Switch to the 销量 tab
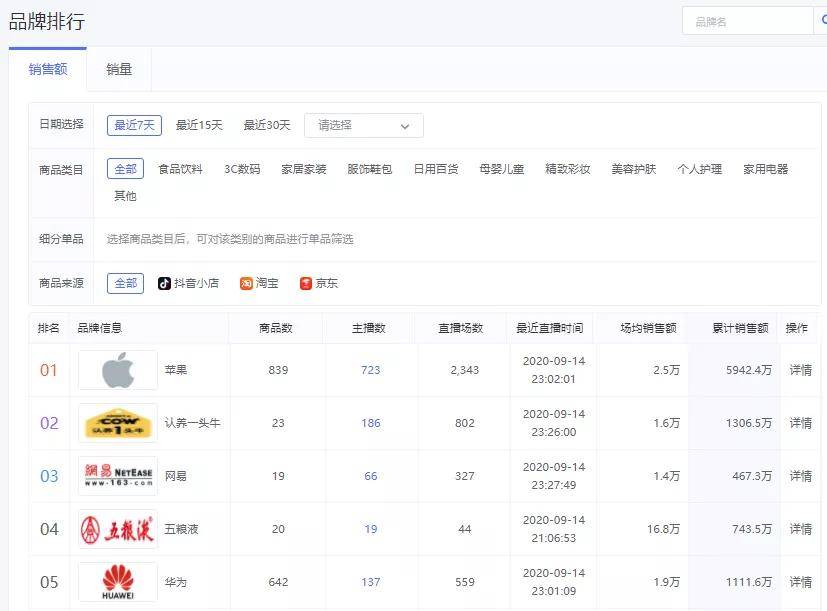This screenshot has width=827, height=611. [119, 69]
